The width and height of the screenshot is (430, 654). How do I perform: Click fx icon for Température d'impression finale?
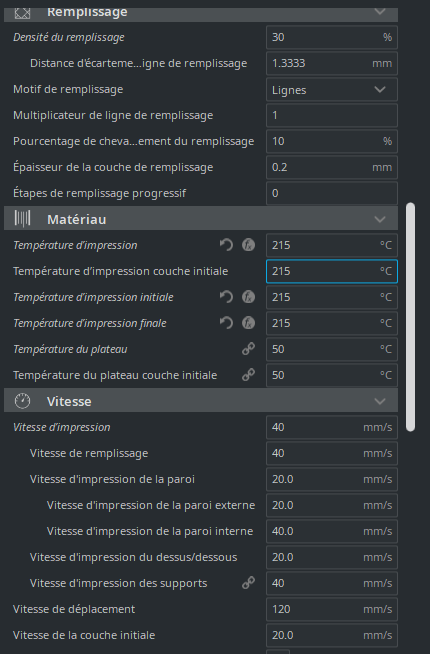click(249, 323)
